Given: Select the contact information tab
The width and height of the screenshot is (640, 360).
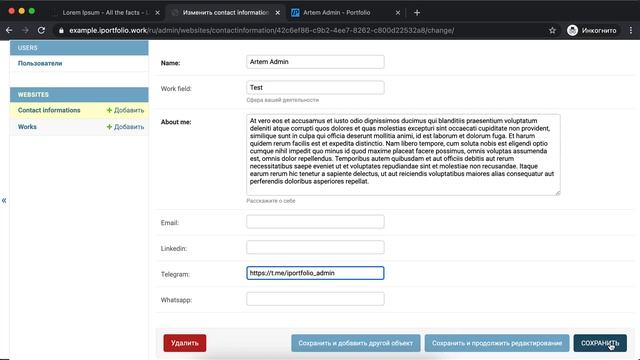Looking at the screenshot, I should tap(226, 13).
